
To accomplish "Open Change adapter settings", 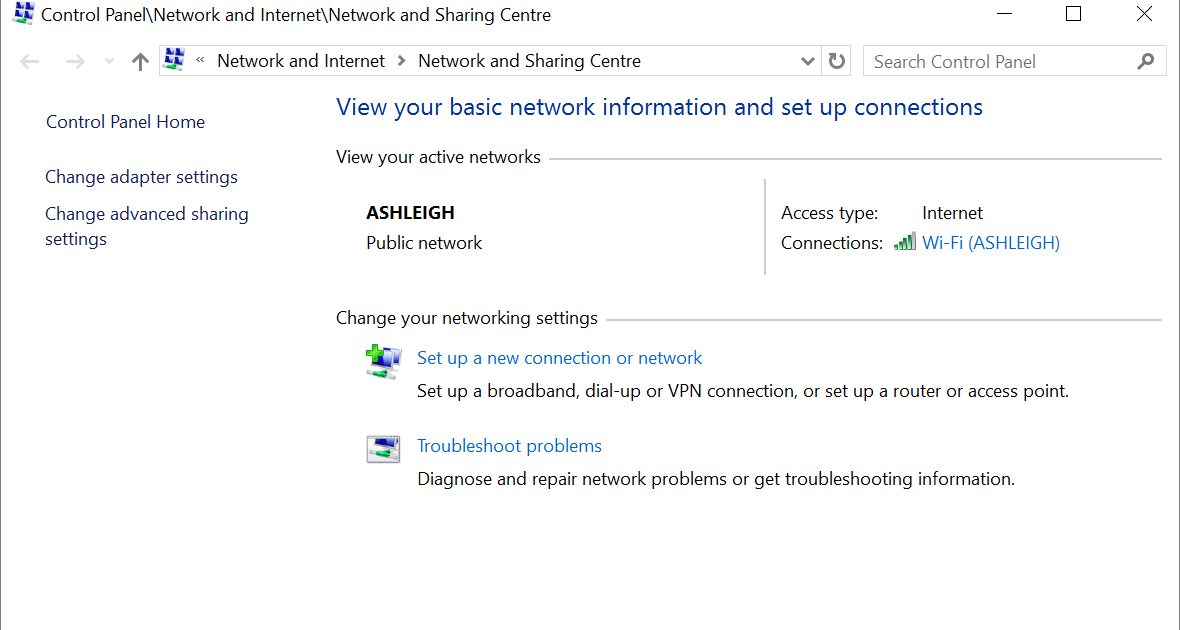I will tap(141, 177).
